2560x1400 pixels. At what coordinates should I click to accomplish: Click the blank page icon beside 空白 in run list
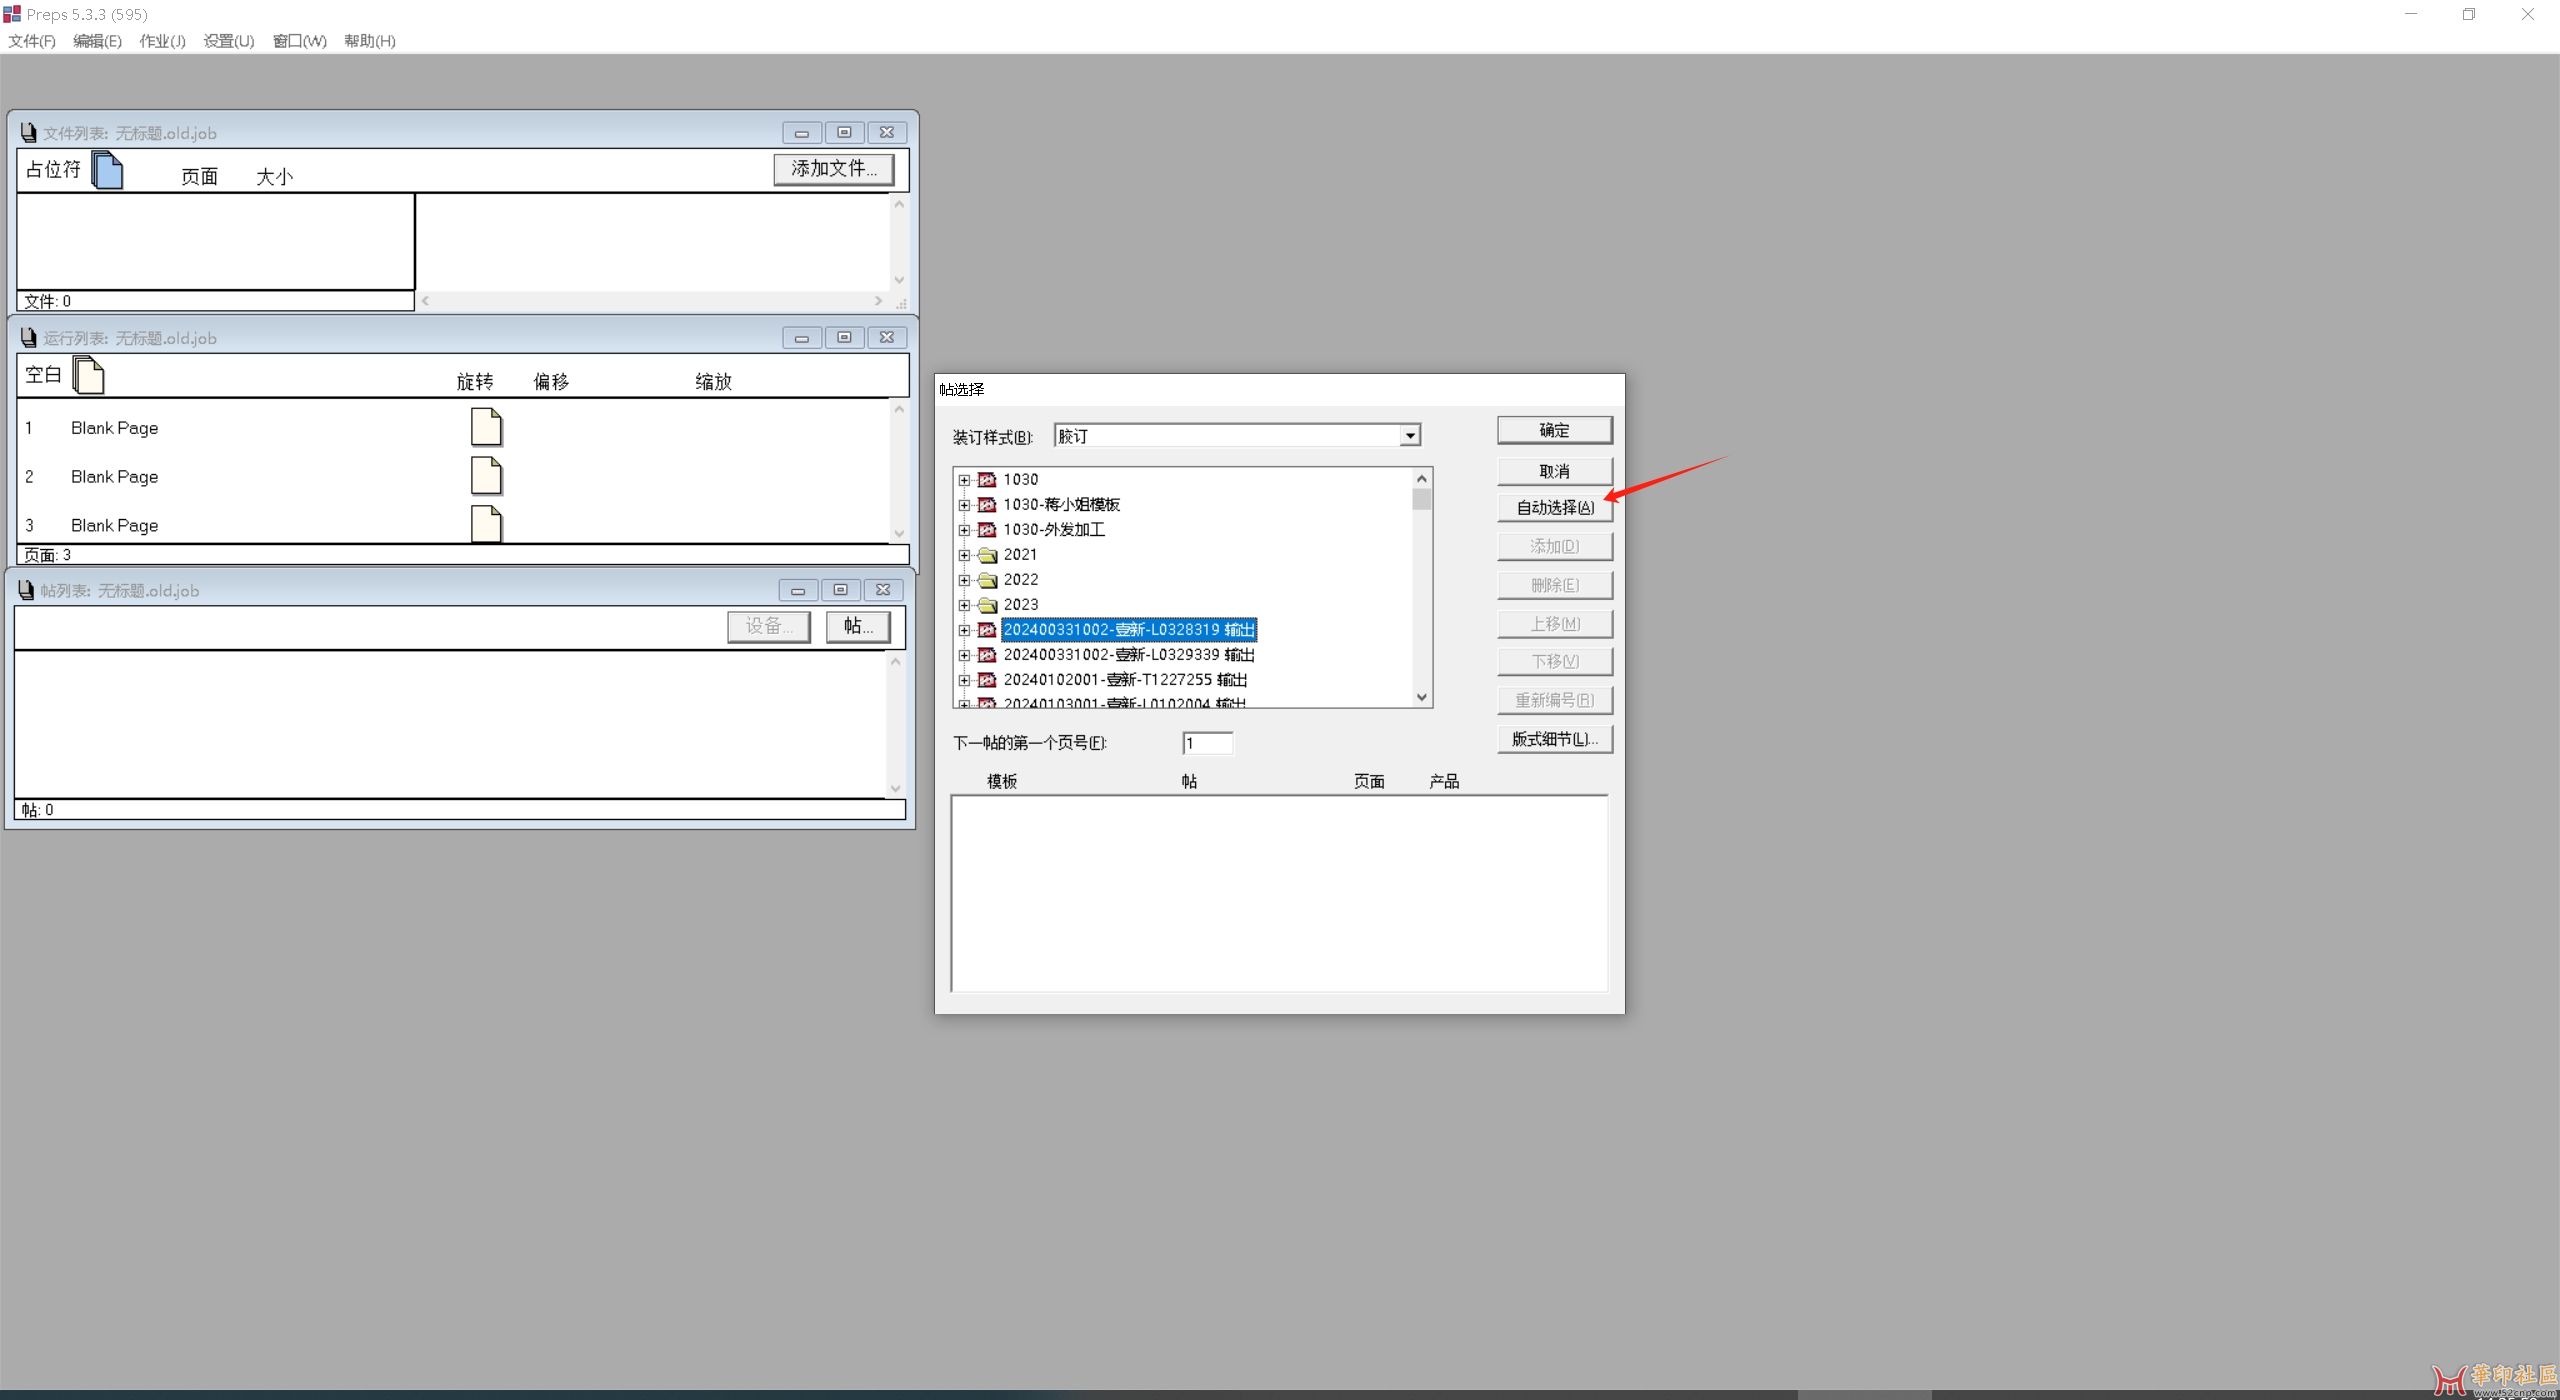[88, 375]
